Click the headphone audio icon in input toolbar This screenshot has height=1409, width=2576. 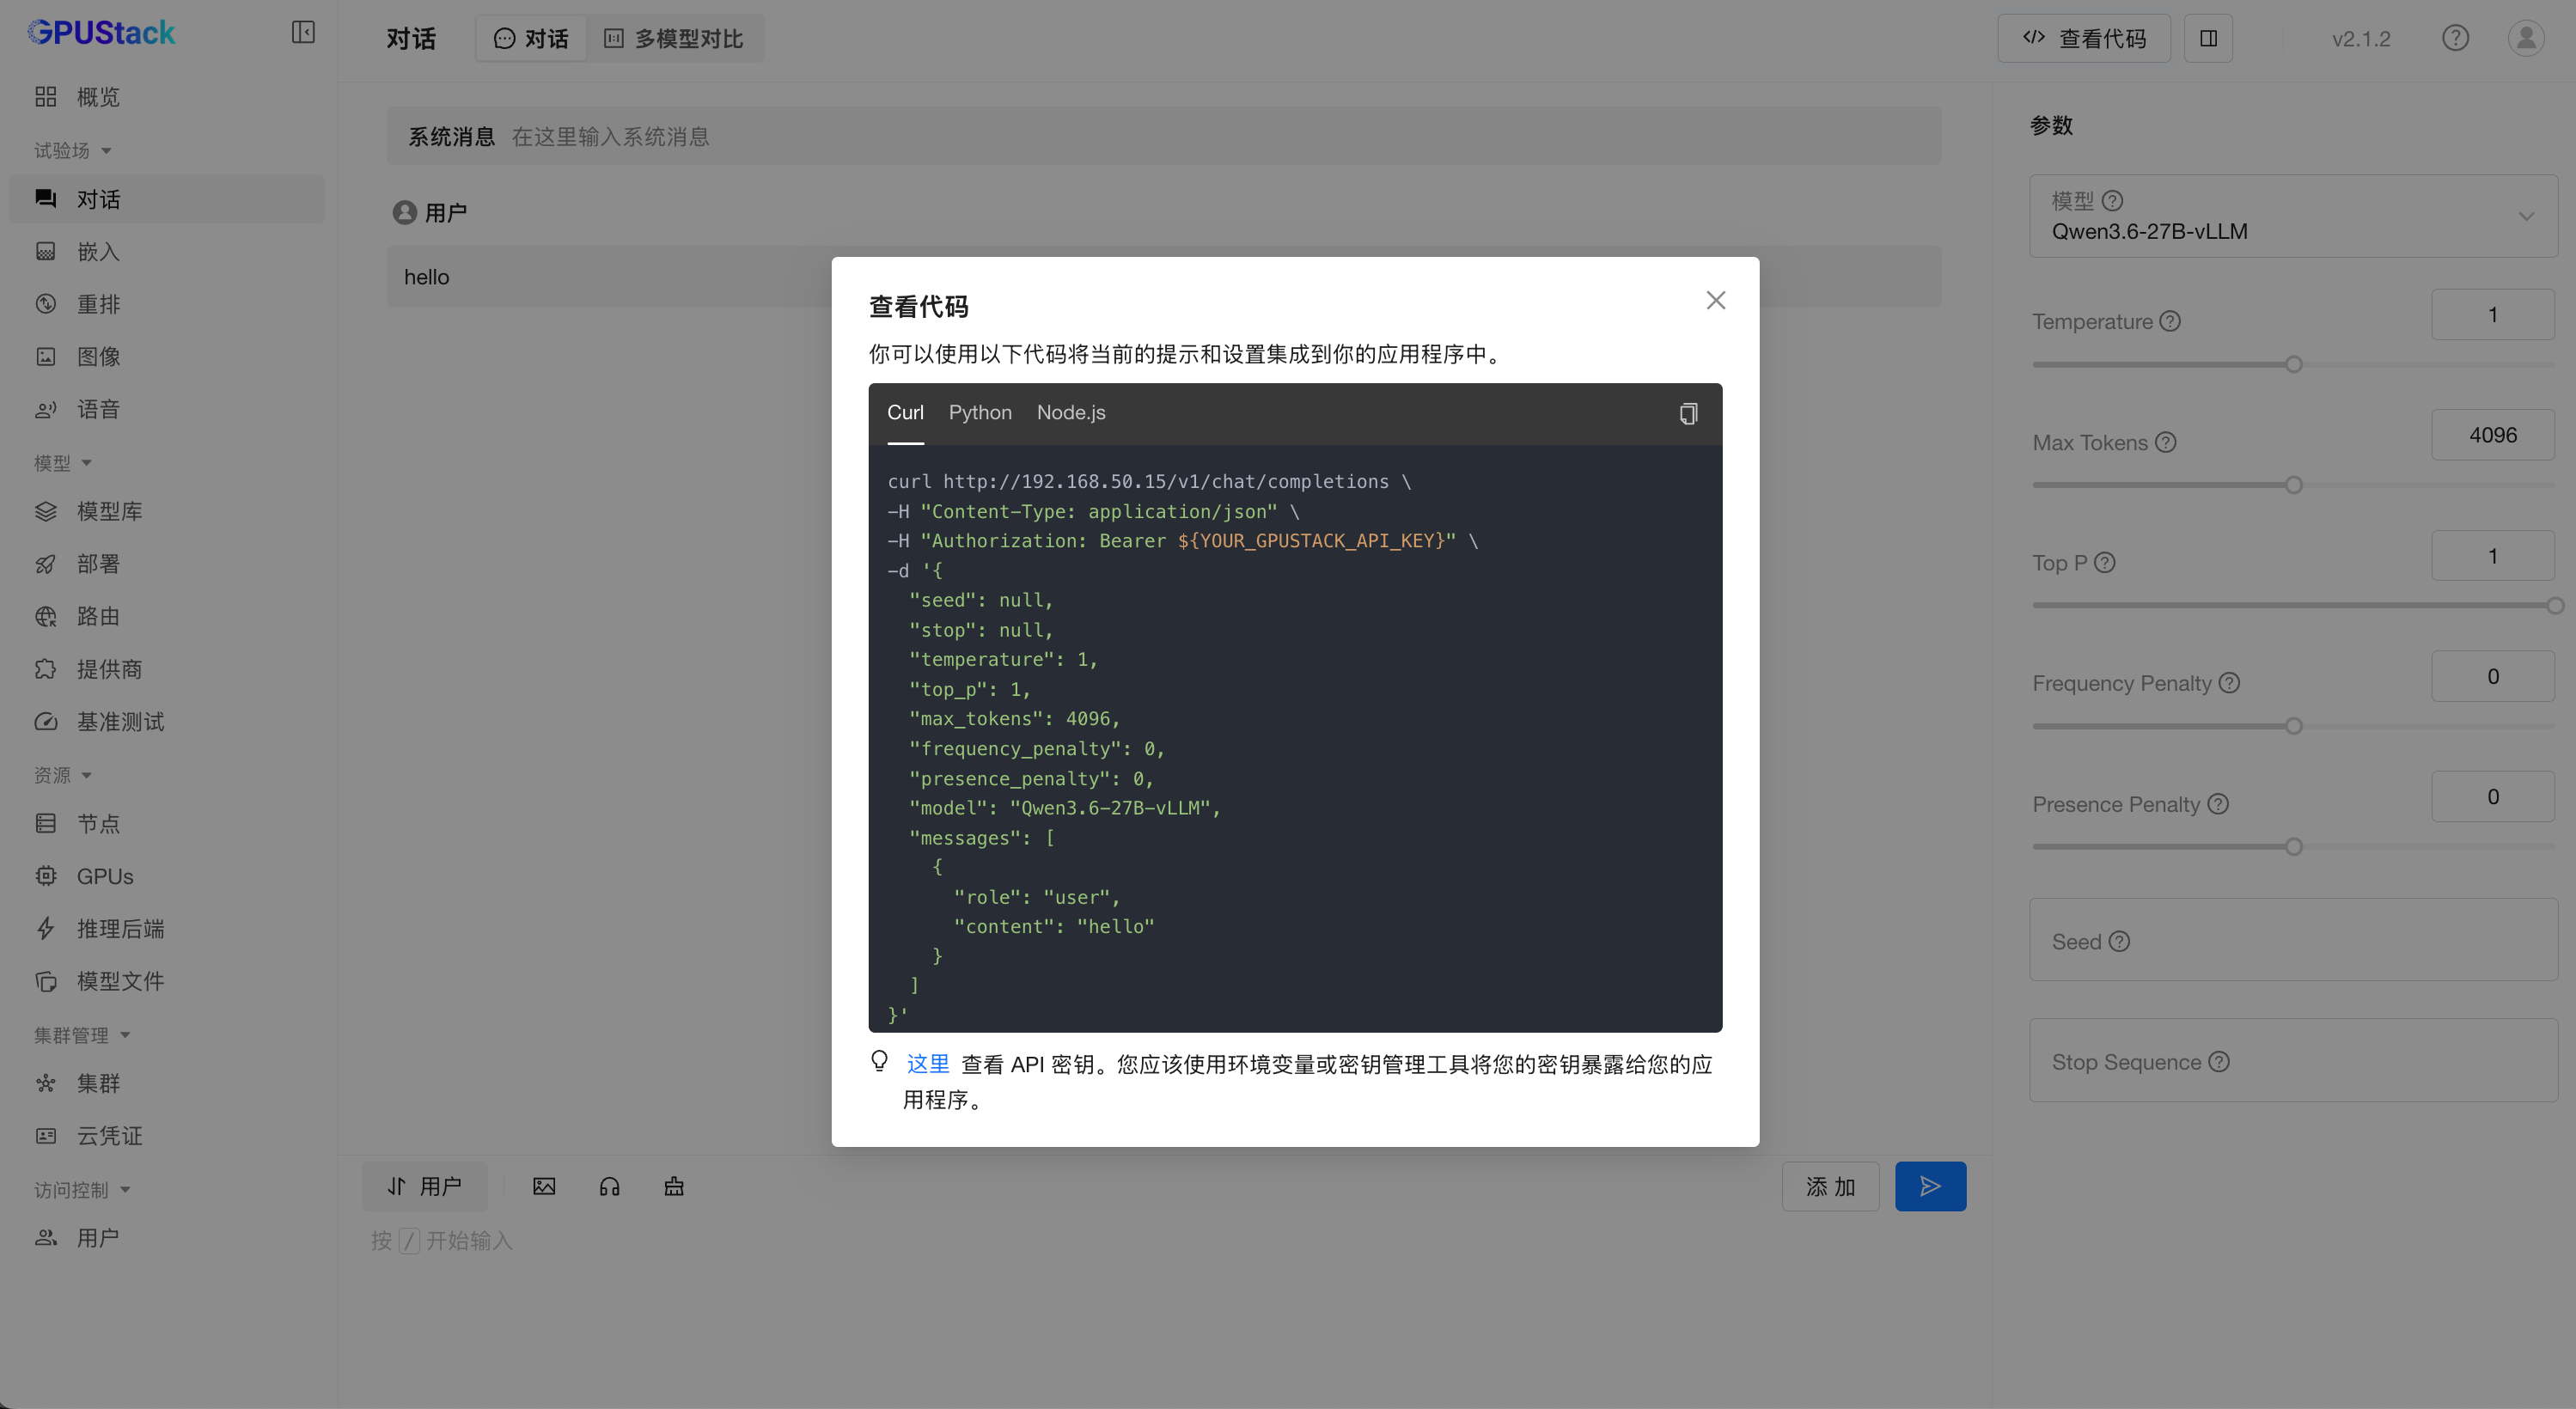[609, 1186]
